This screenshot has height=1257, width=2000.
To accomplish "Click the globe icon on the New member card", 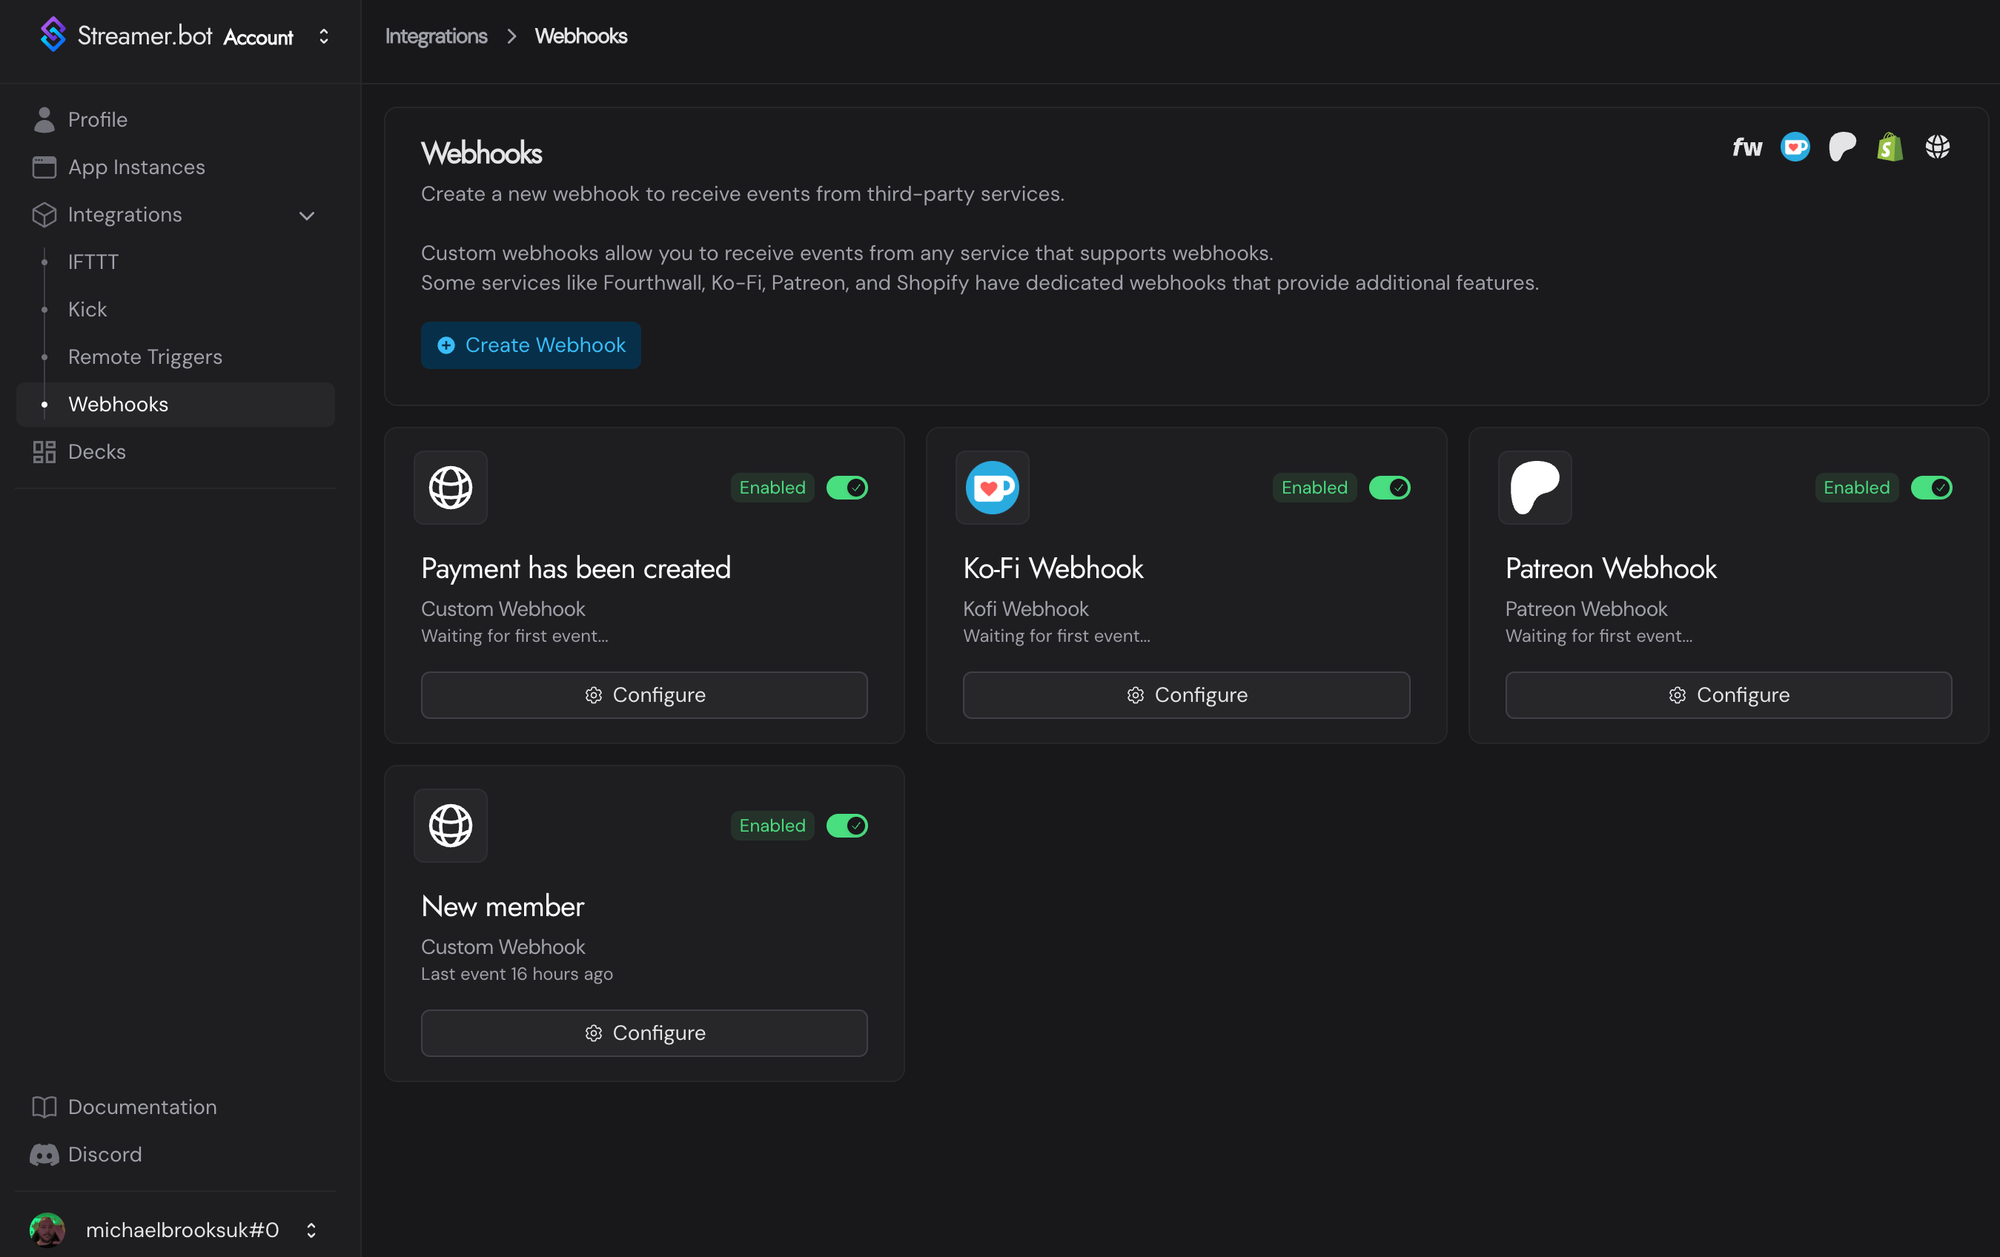I will click(x=450, y=825).
